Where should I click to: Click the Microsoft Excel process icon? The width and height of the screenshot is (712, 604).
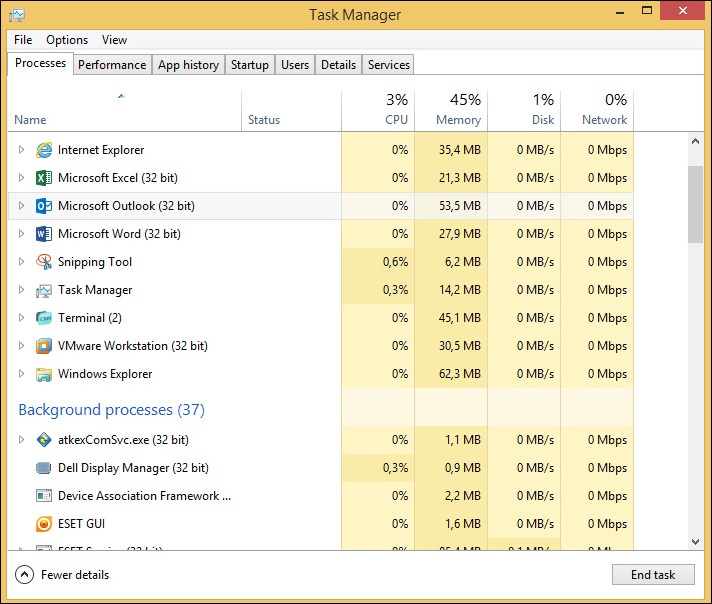(44, 178)
